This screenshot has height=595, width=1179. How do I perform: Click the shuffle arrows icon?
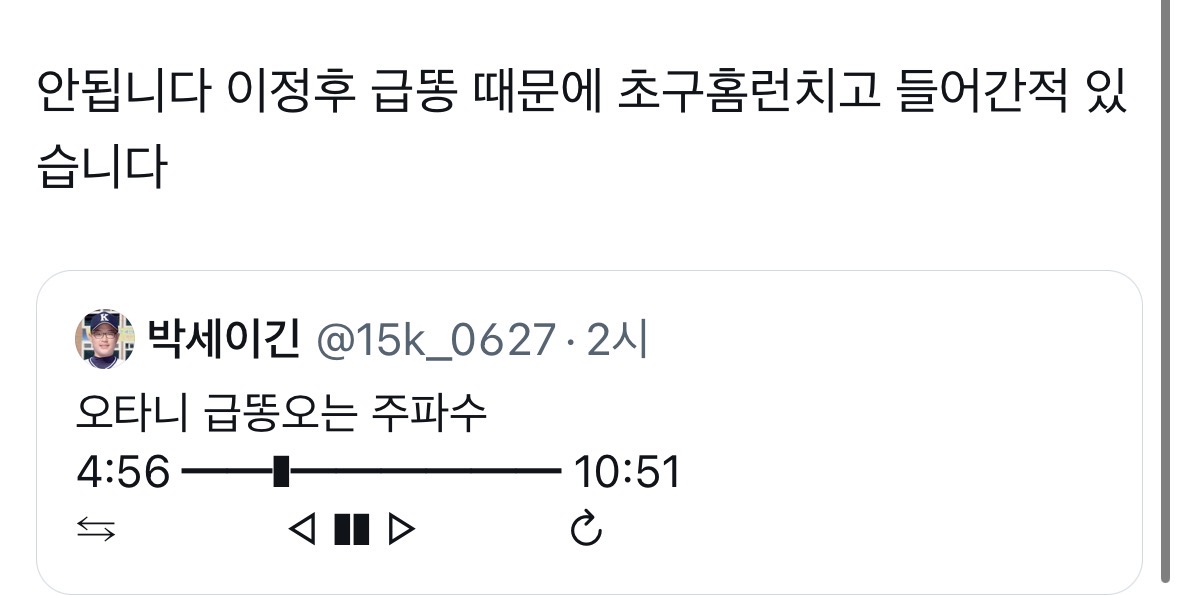(96, 530)
